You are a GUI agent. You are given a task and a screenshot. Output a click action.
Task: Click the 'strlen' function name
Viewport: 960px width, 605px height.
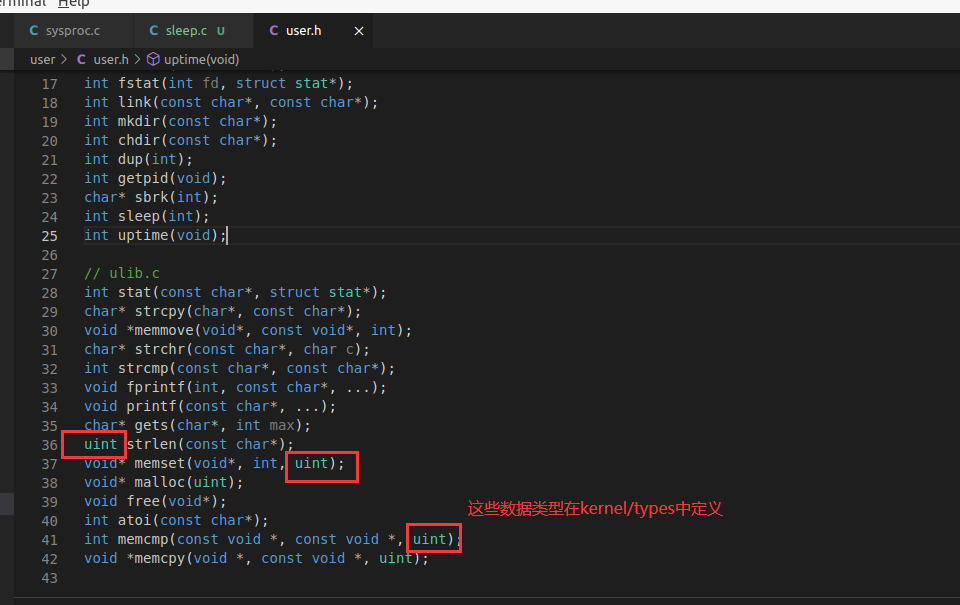click(151, 444)
